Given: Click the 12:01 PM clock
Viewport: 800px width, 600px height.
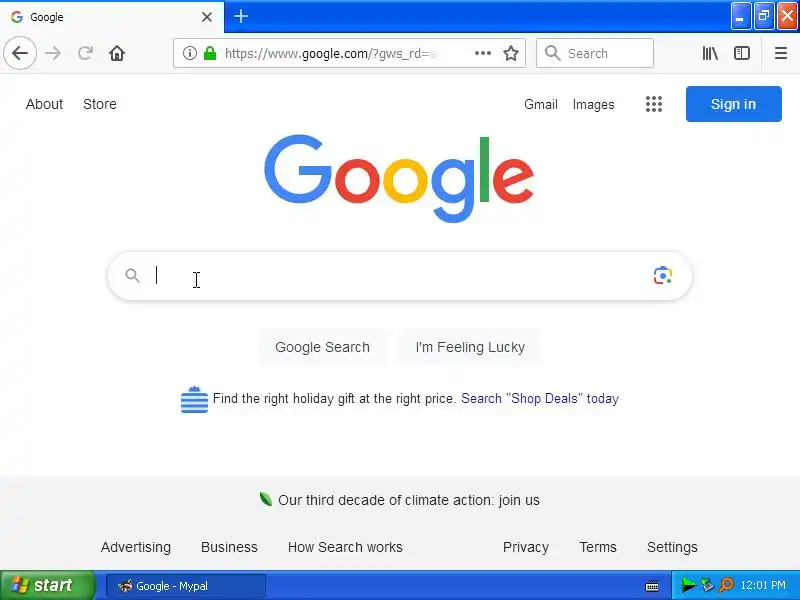Looking at the screenshot, I should 763,585.
